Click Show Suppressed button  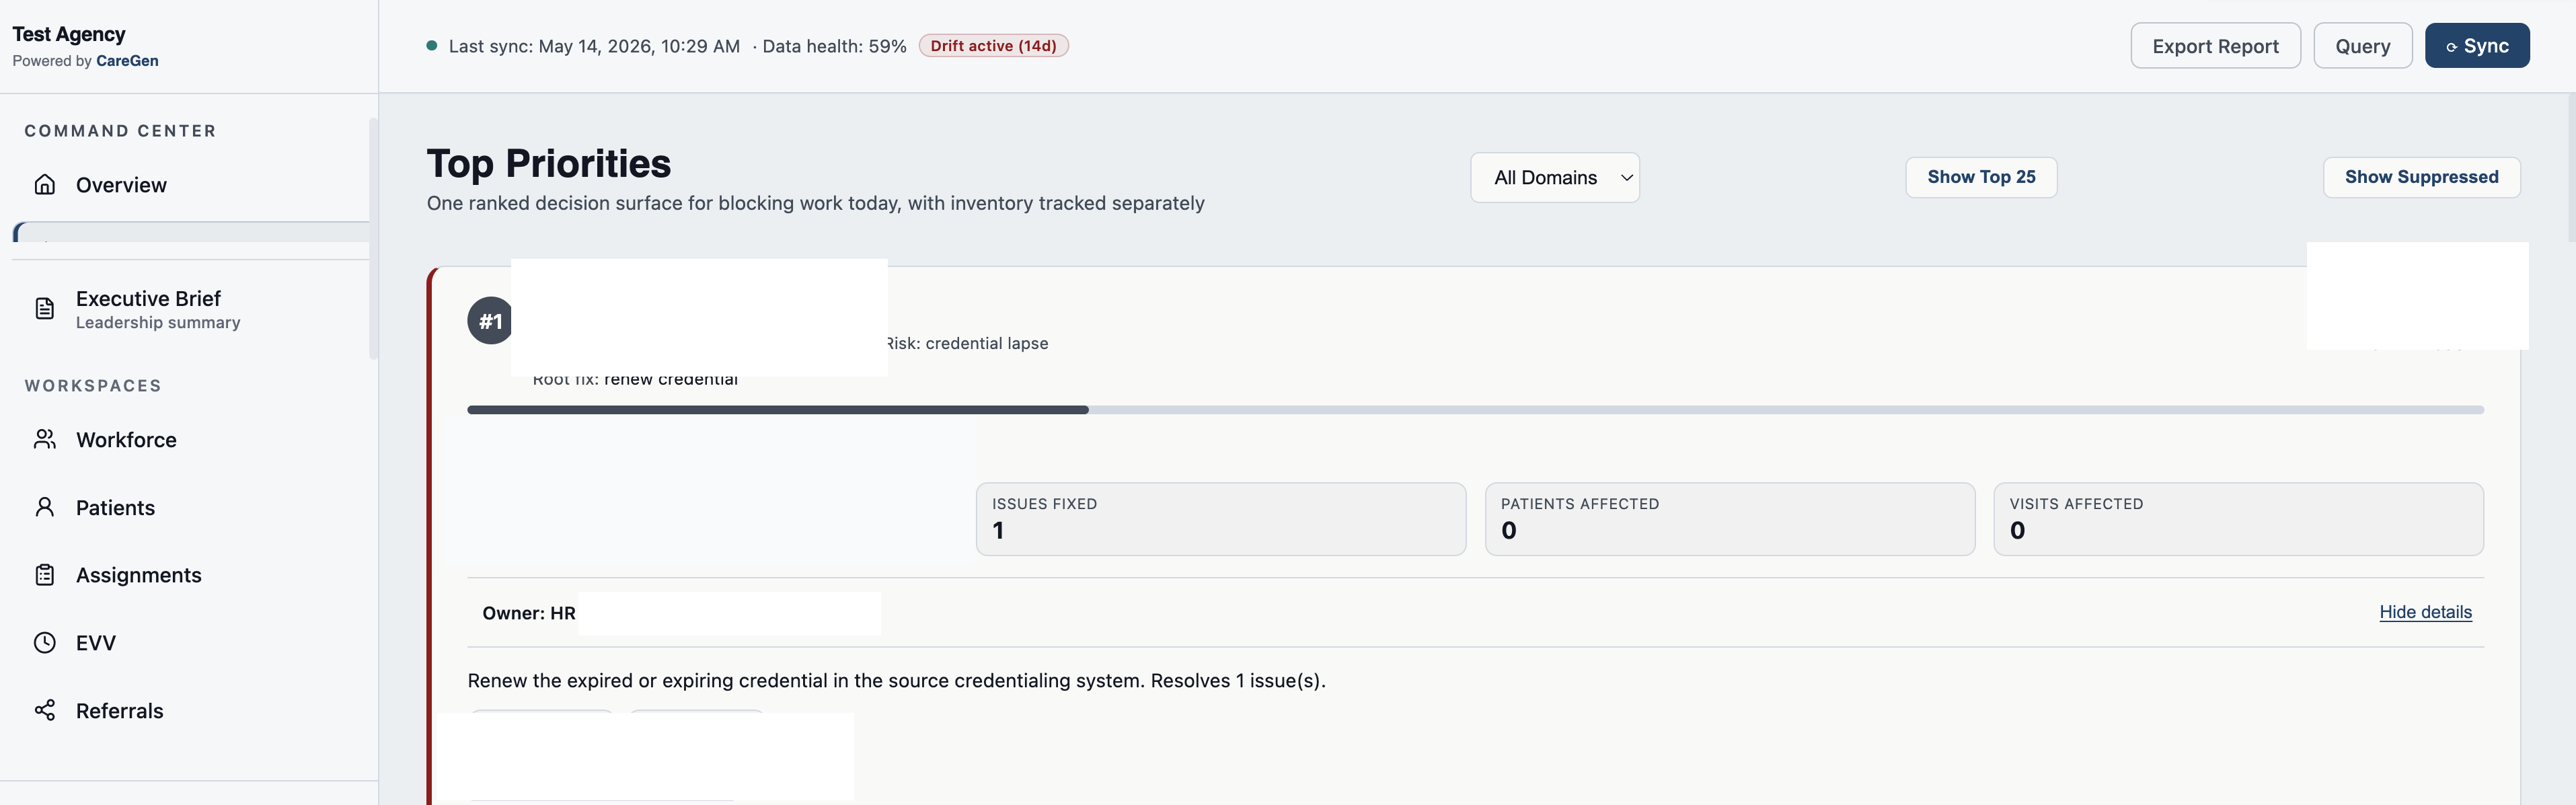click(x=2421, y=177)
